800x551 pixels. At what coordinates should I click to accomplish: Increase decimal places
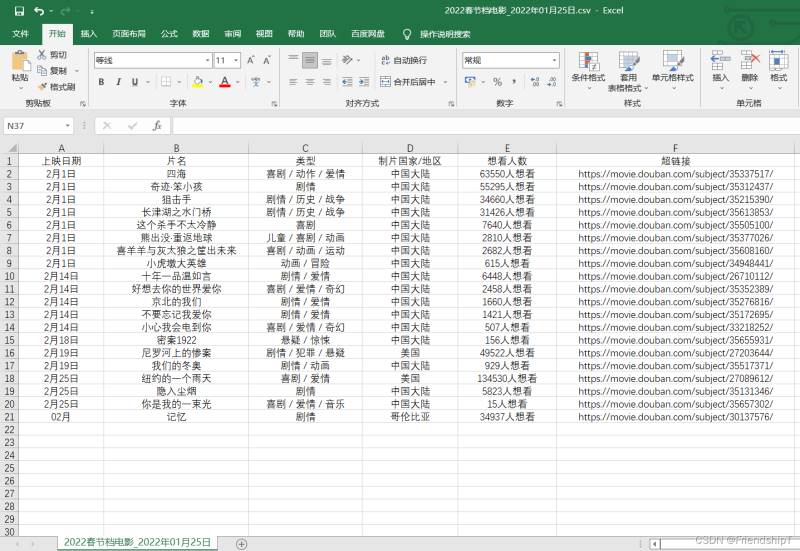(535, 82)
